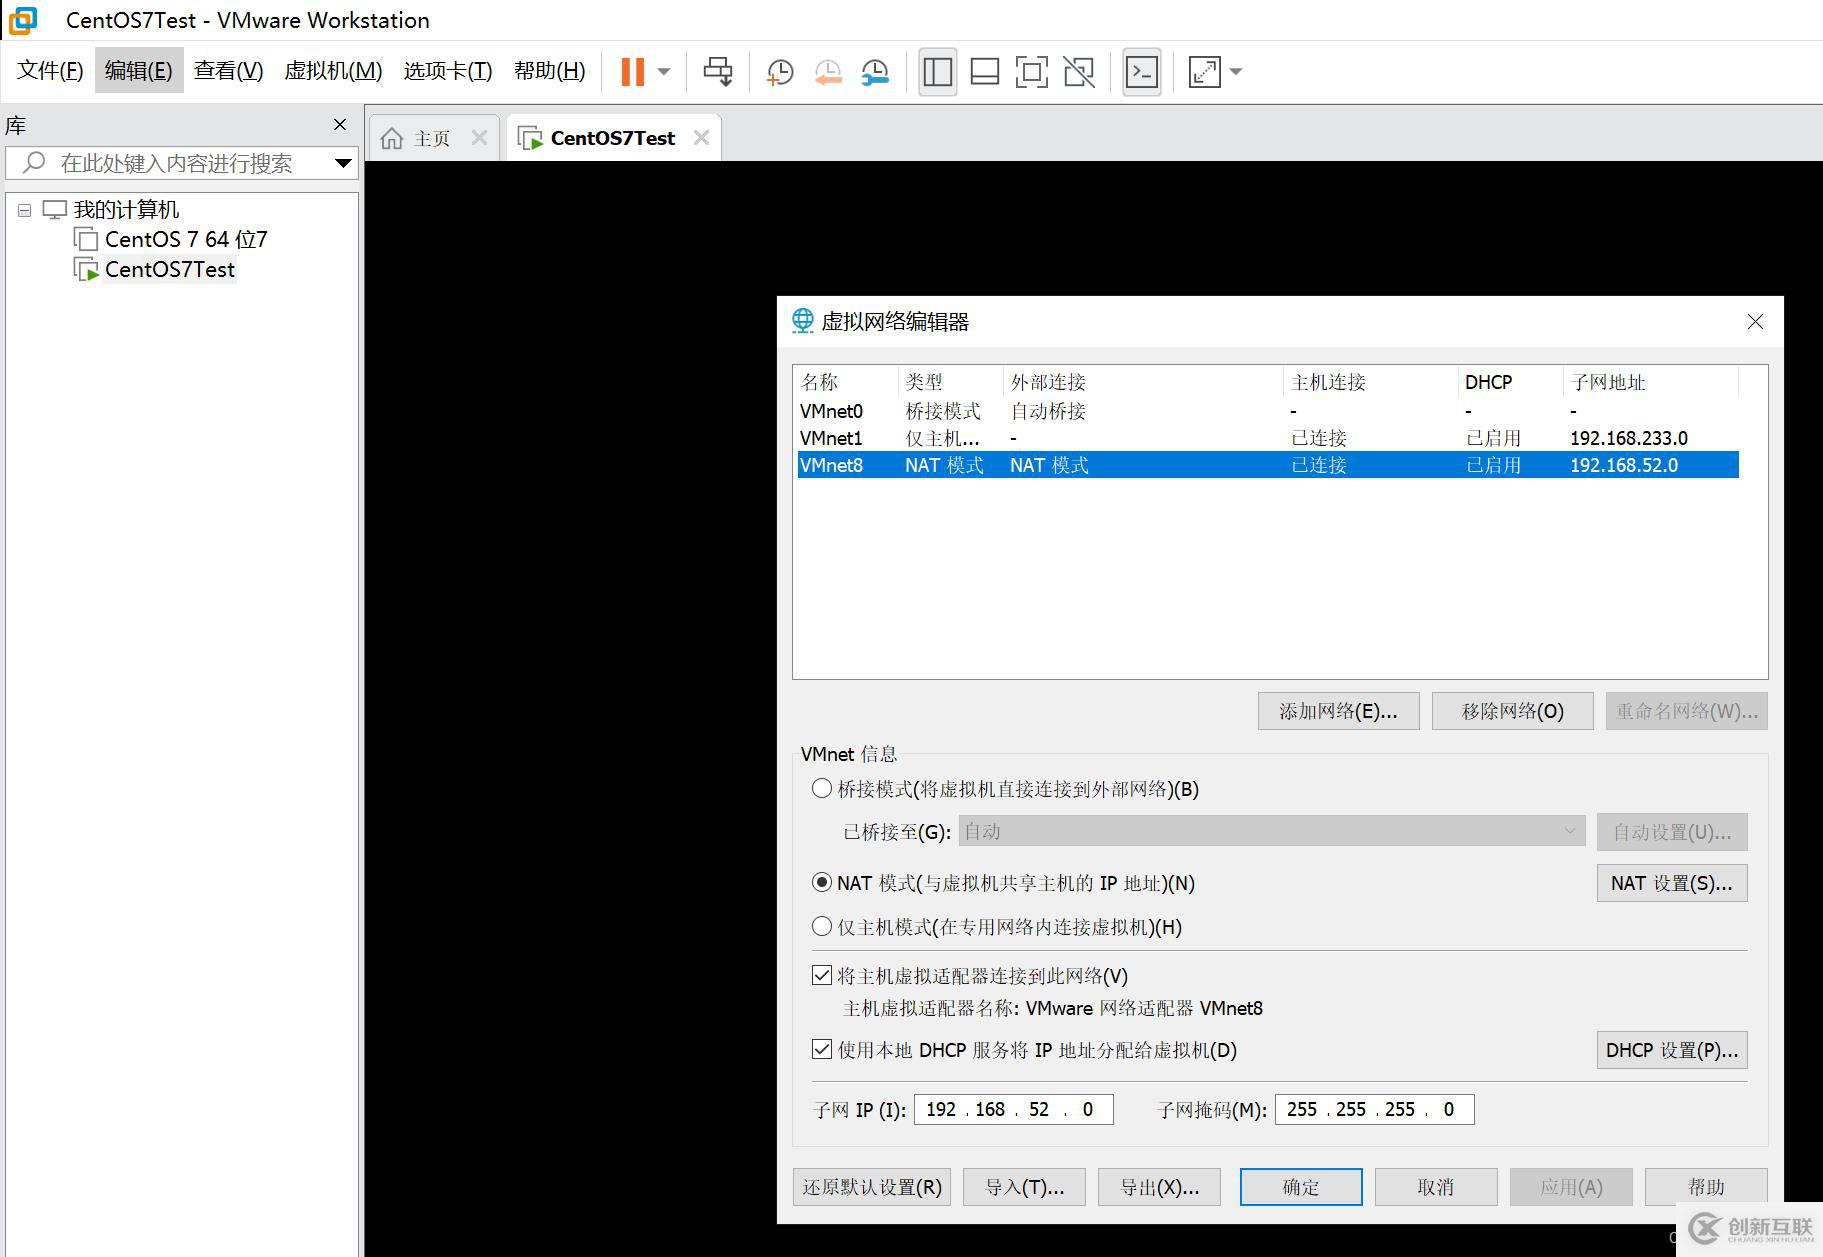The width and height of the screenshot is (1823, 1257).
Task: Select the VMnet0 network row
Action: [x=1268, y=411]
